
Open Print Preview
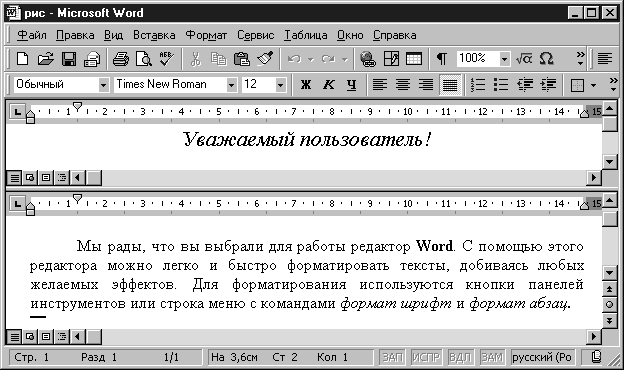tap(144, 59)
